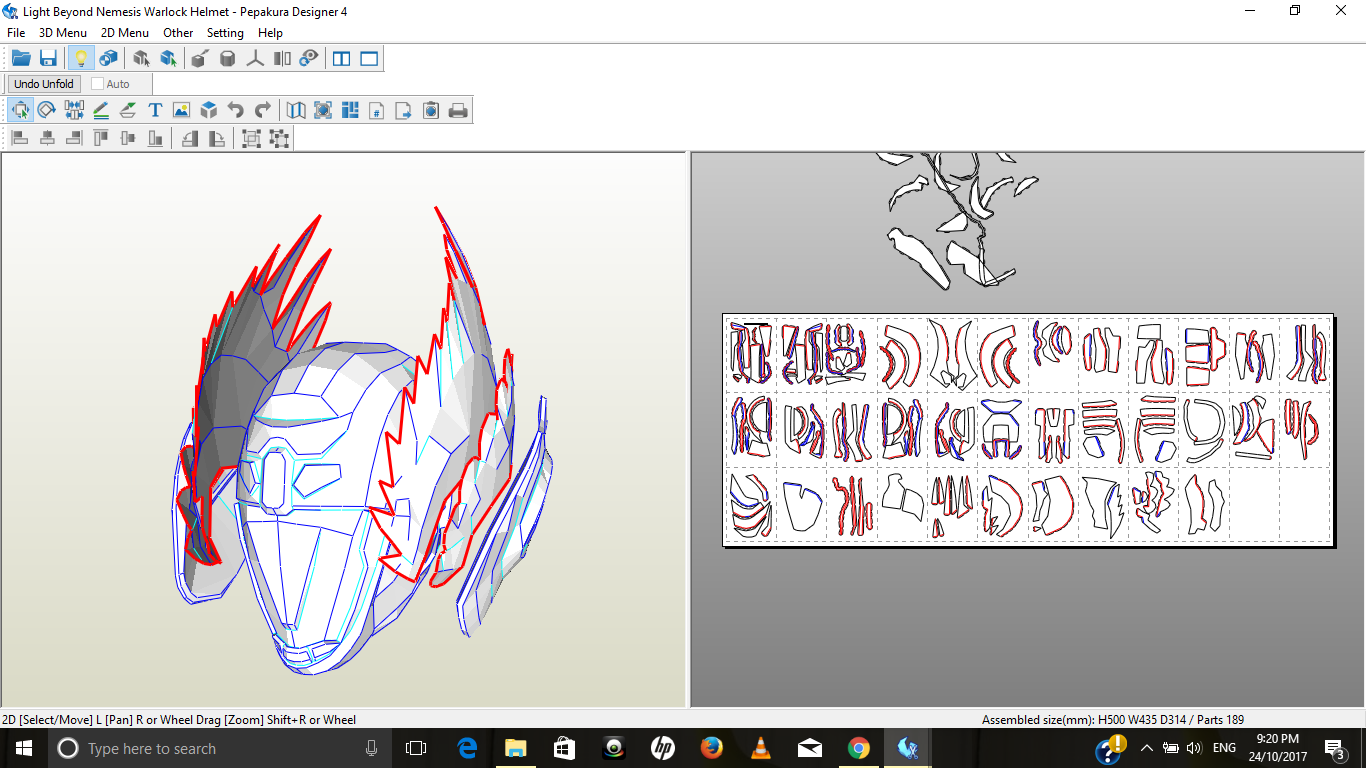The image size is (1366, 768).
Task: Click the Redo arrow
Action: [263, 110]
